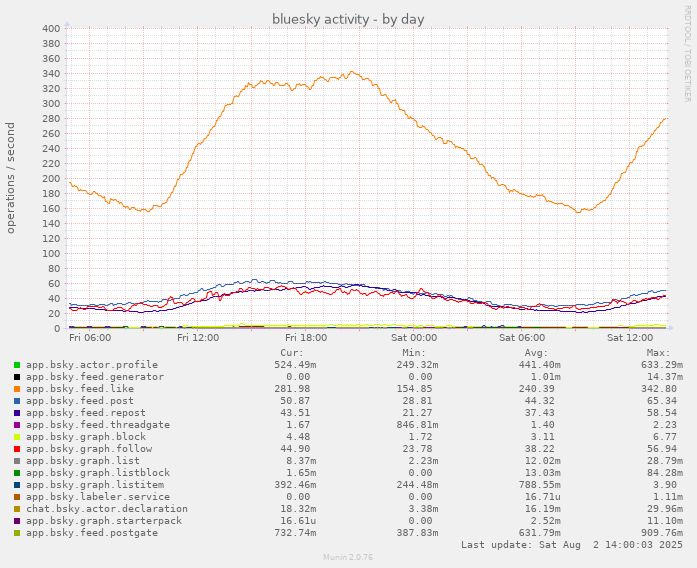Click the 200 y-axis tick label
Screen dimensions: 697x568
51,179
